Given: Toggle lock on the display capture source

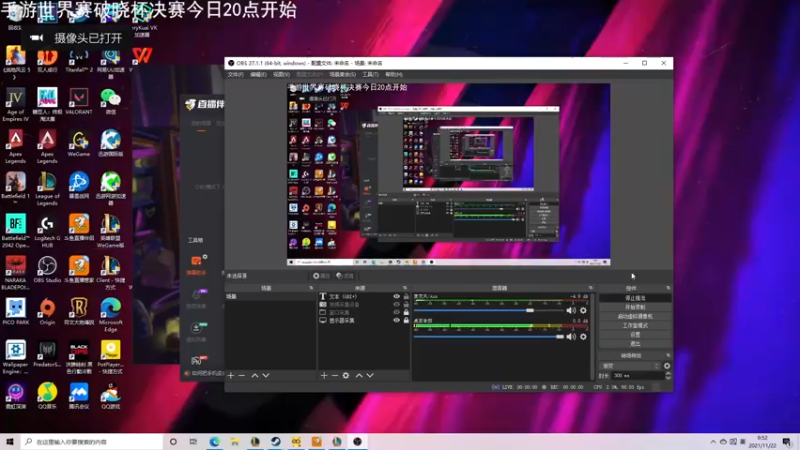Looking at the screenshot, I should pyautogui.click(x=406, y=320).
